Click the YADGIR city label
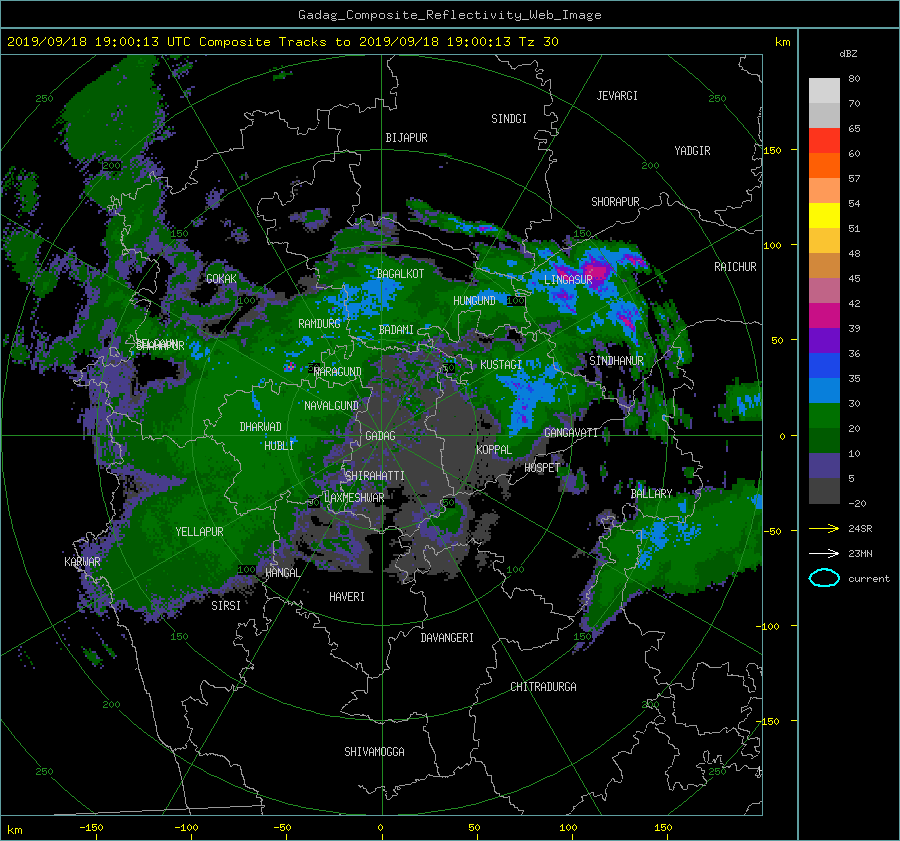Screen dimensions: 900x841 692,151
